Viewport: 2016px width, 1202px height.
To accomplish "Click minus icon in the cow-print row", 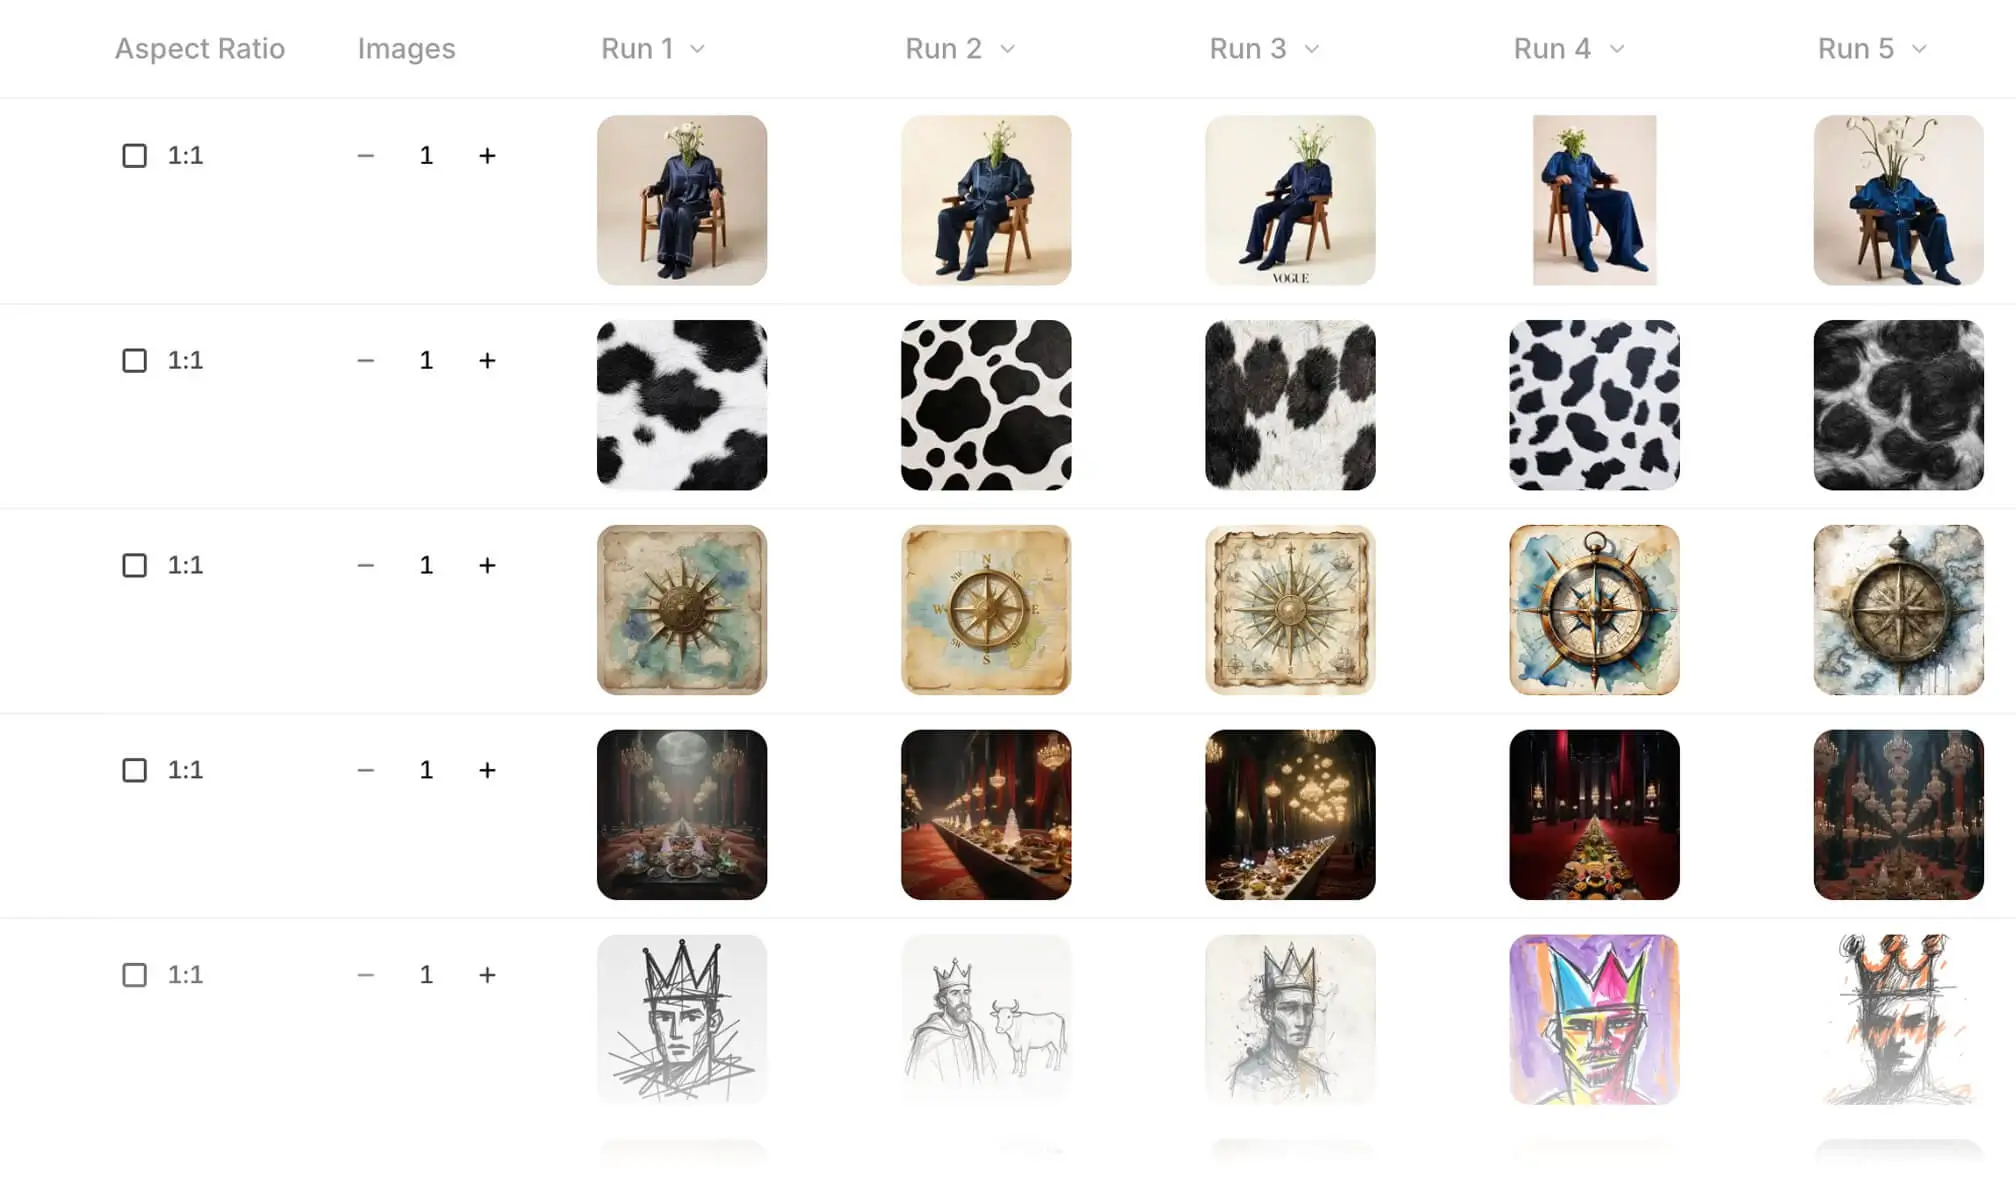I will pos(366,361).
